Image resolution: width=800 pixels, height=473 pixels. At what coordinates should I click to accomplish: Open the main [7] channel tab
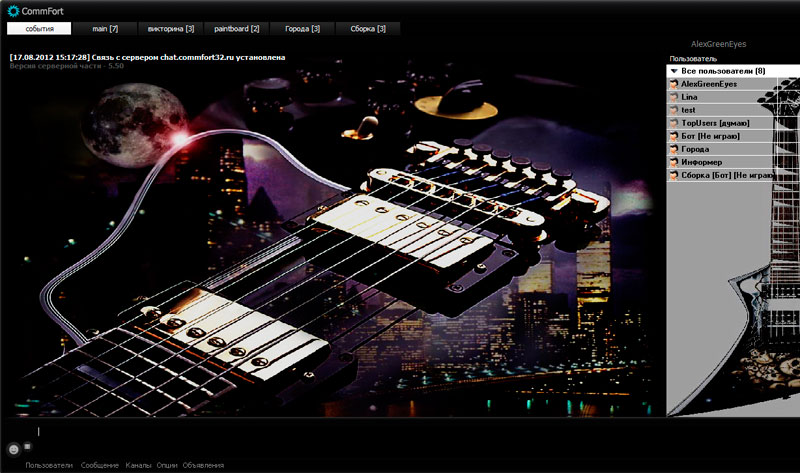105,29
